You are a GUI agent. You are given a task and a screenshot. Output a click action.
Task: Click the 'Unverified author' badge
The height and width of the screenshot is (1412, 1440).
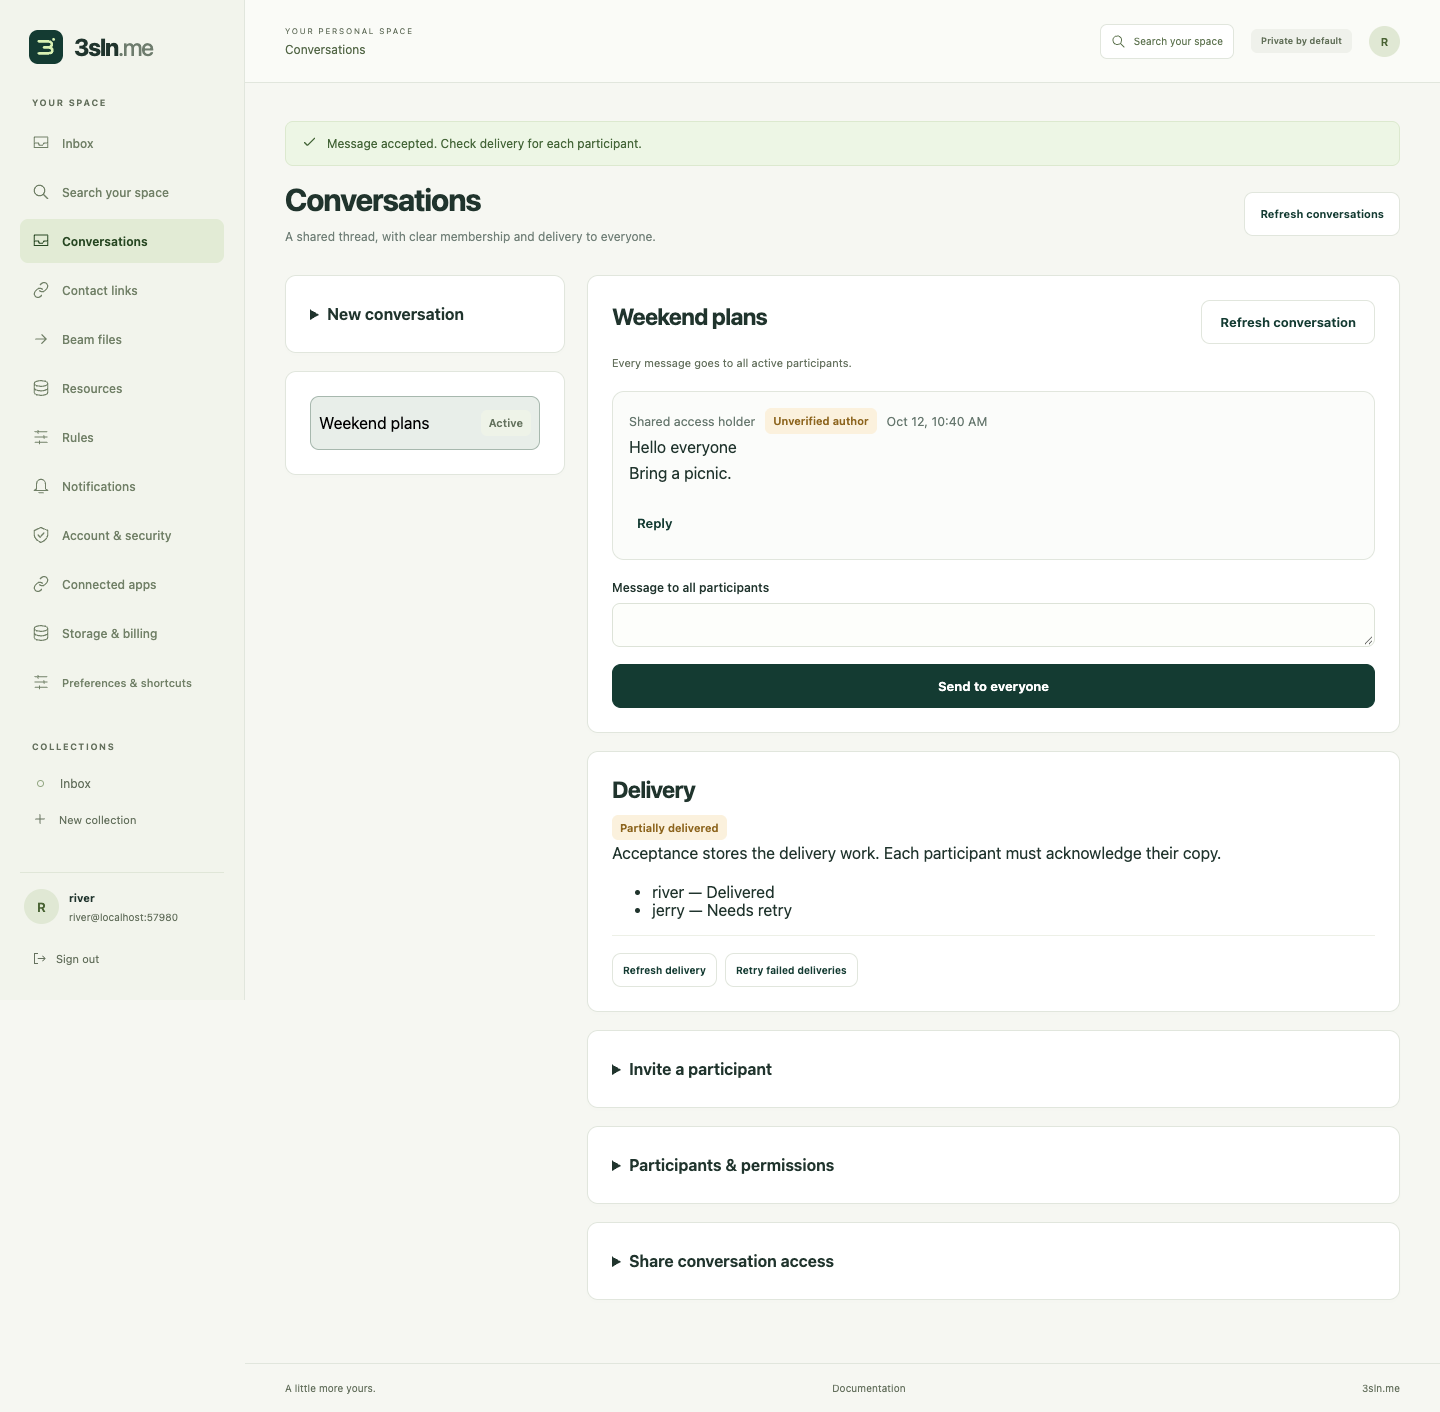click(821, 421)
